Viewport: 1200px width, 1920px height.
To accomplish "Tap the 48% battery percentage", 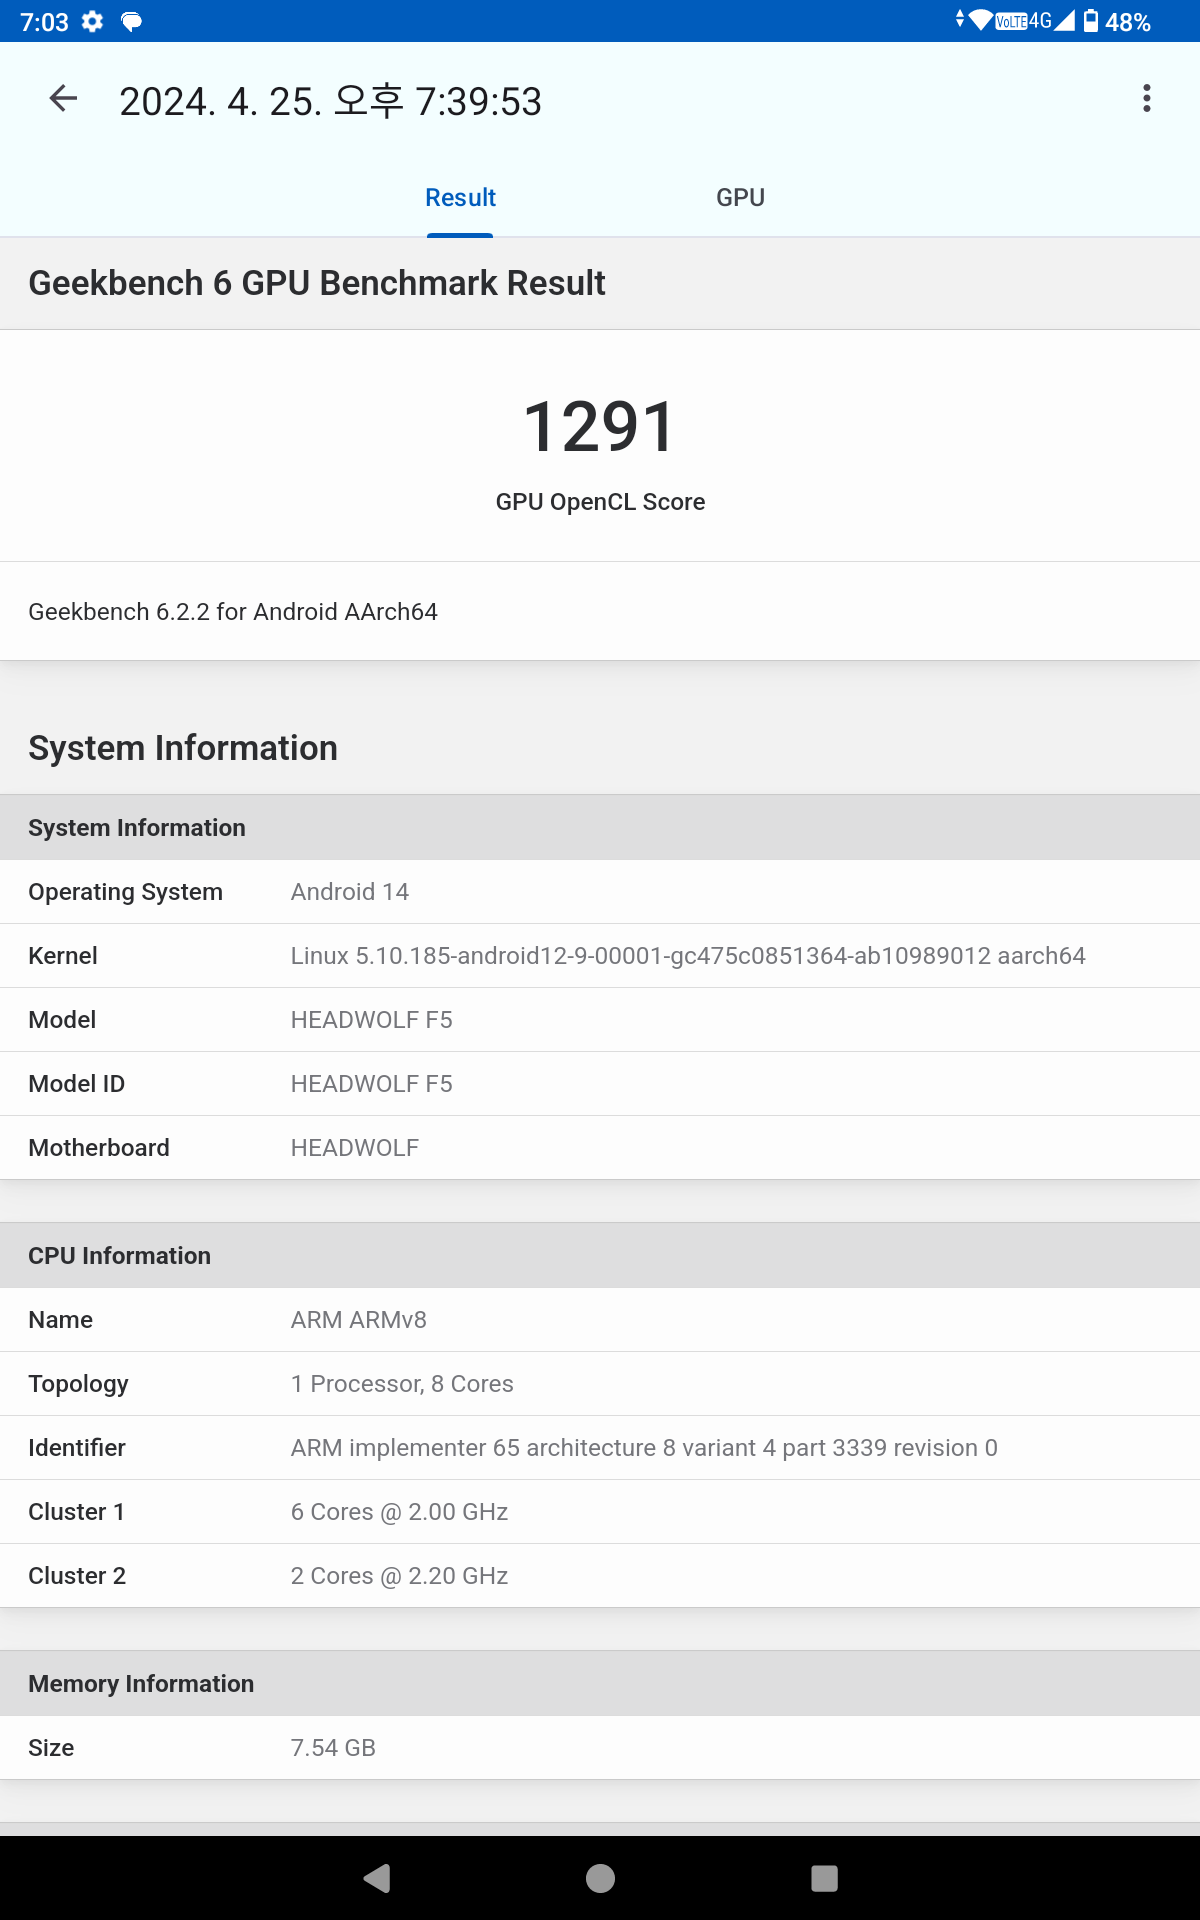I will pos(1128,22).
